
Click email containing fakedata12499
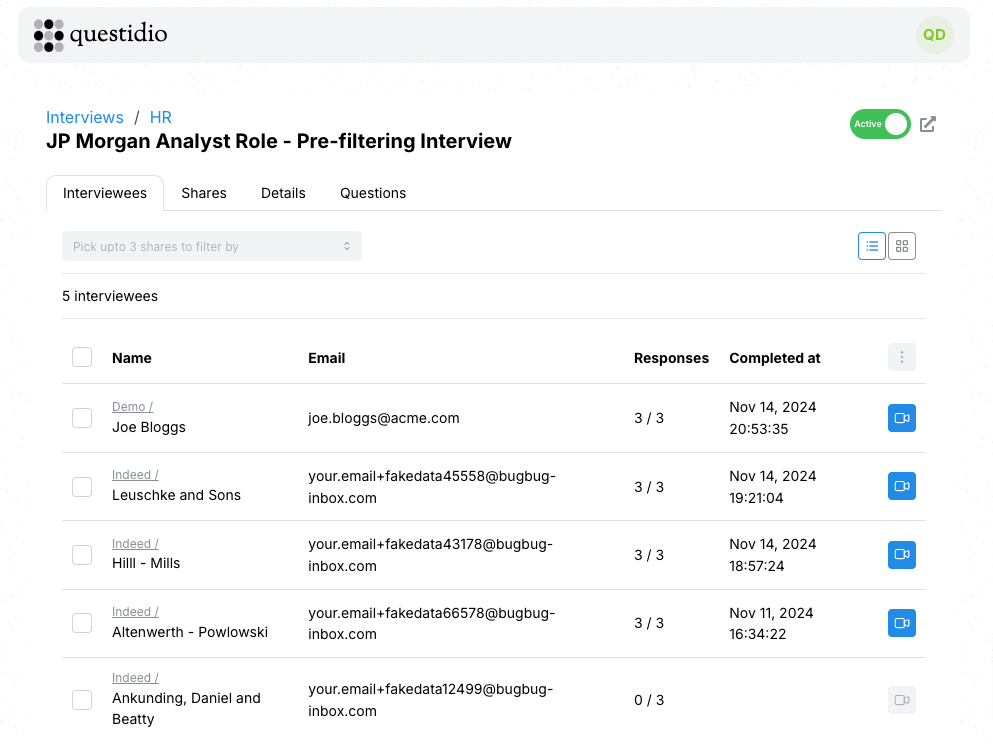[431, 700]
